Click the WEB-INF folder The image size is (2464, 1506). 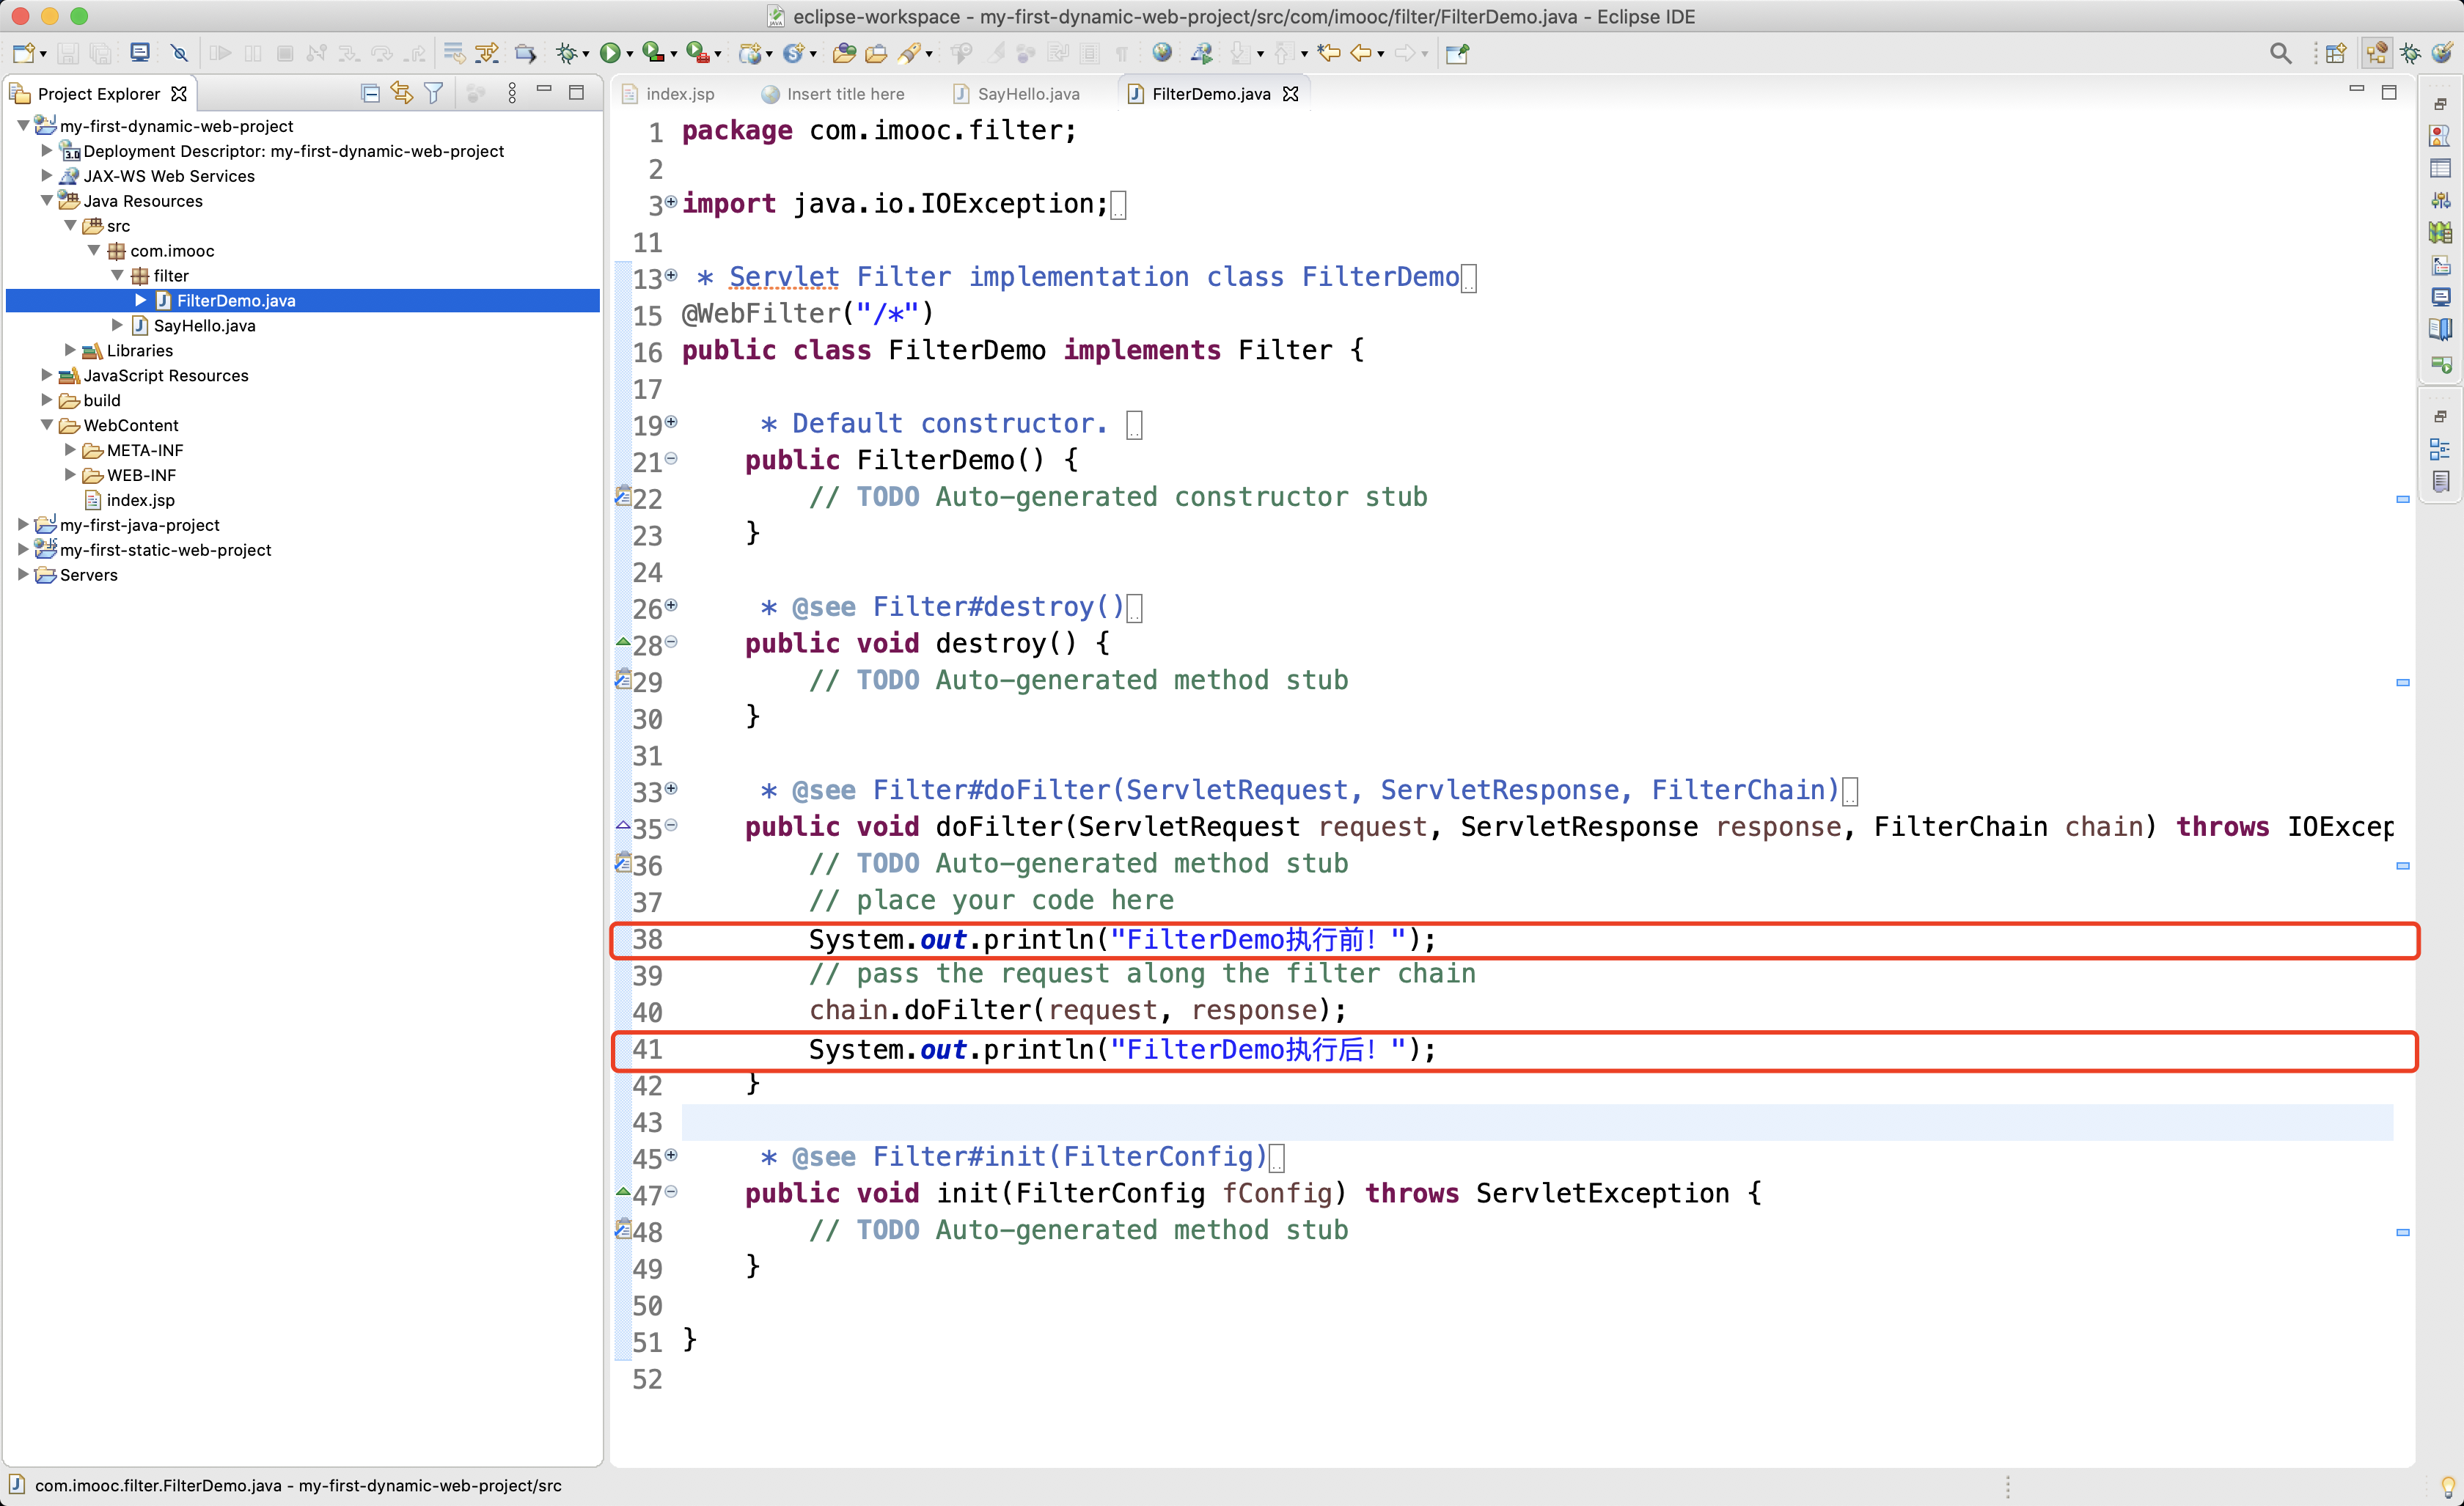pyautogui.click(x=141, y=475)
